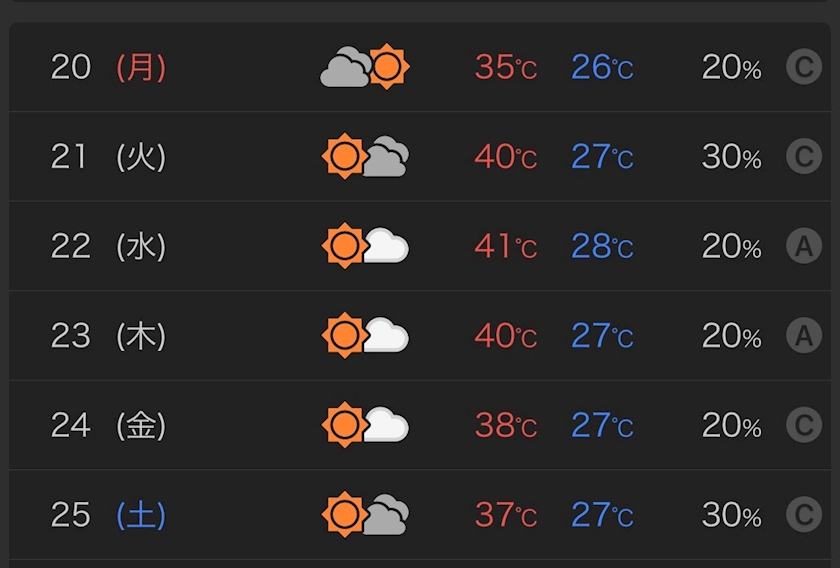840x568 pixels.
Task: Click the weather icon for Thursday 23
Action: pyautogui.click(x=365, y=335)
